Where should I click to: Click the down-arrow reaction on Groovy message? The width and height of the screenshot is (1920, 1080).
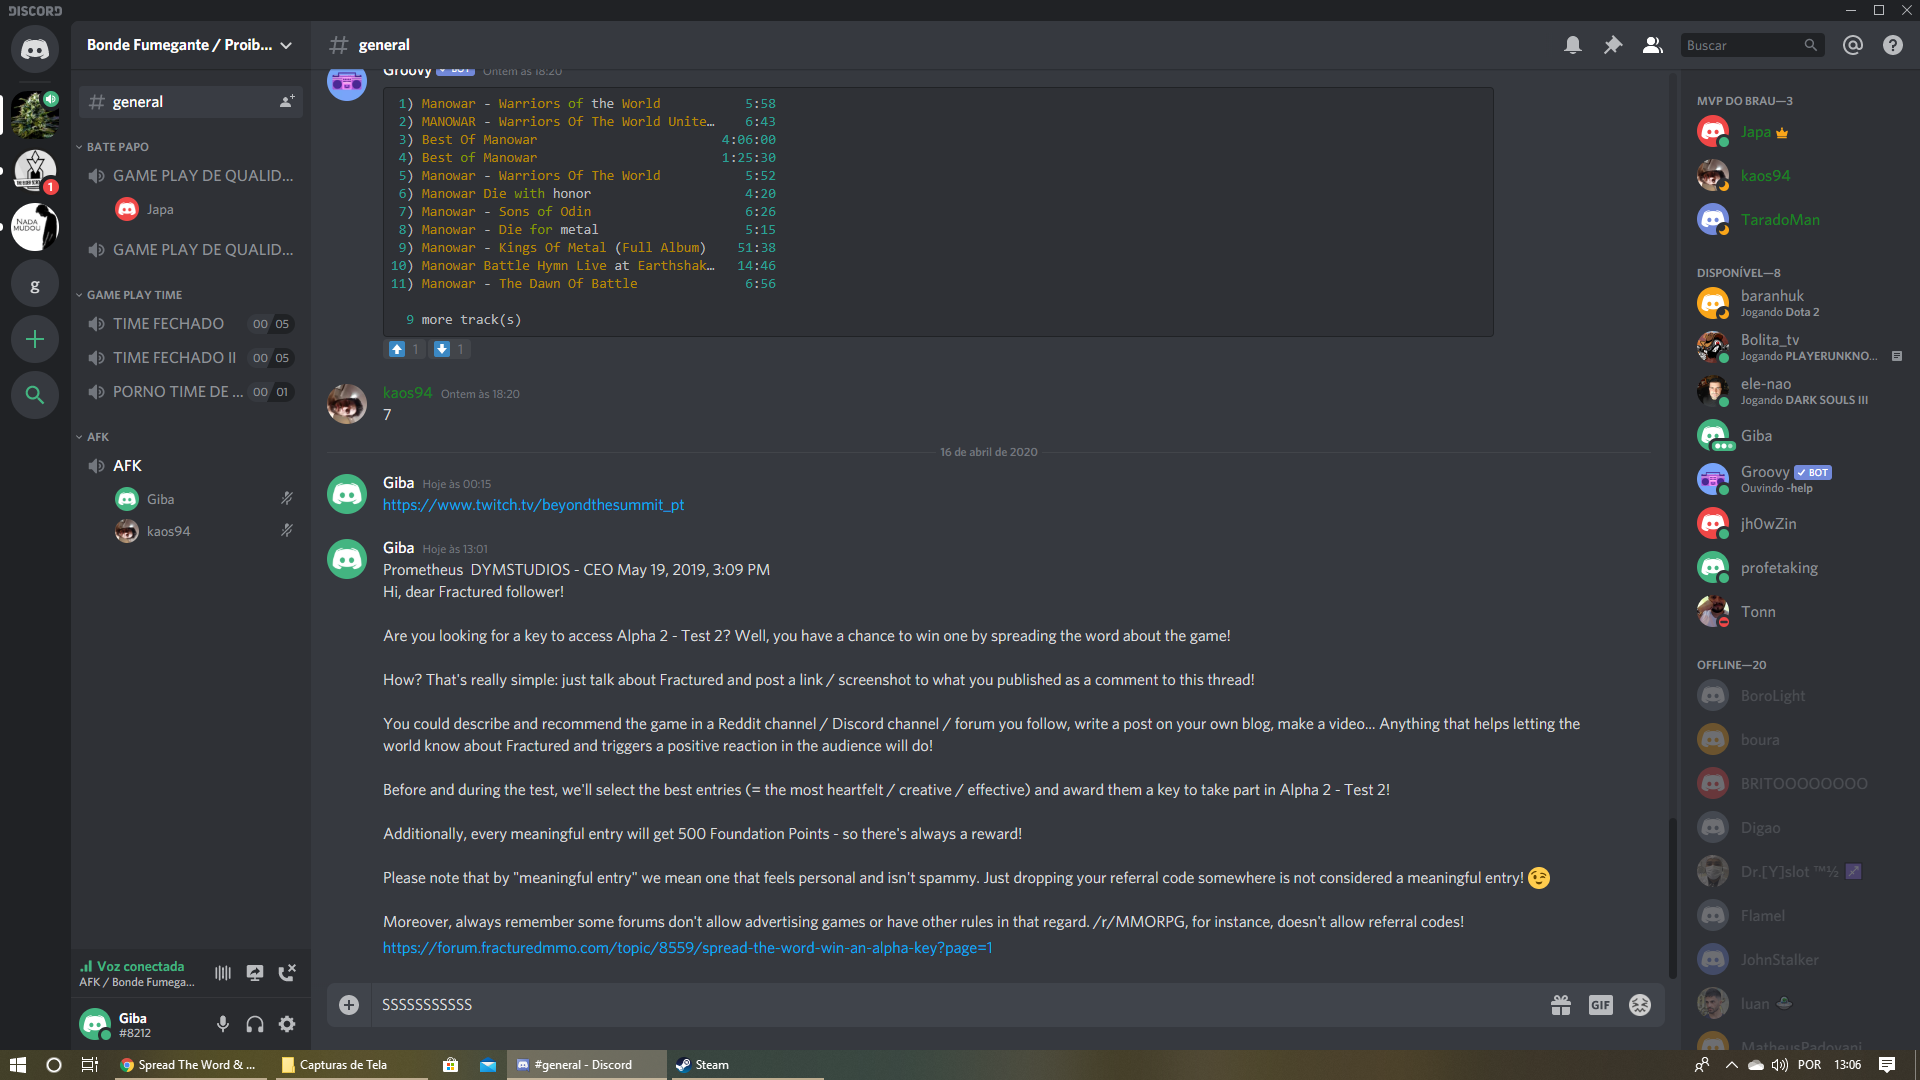[450, 349]
